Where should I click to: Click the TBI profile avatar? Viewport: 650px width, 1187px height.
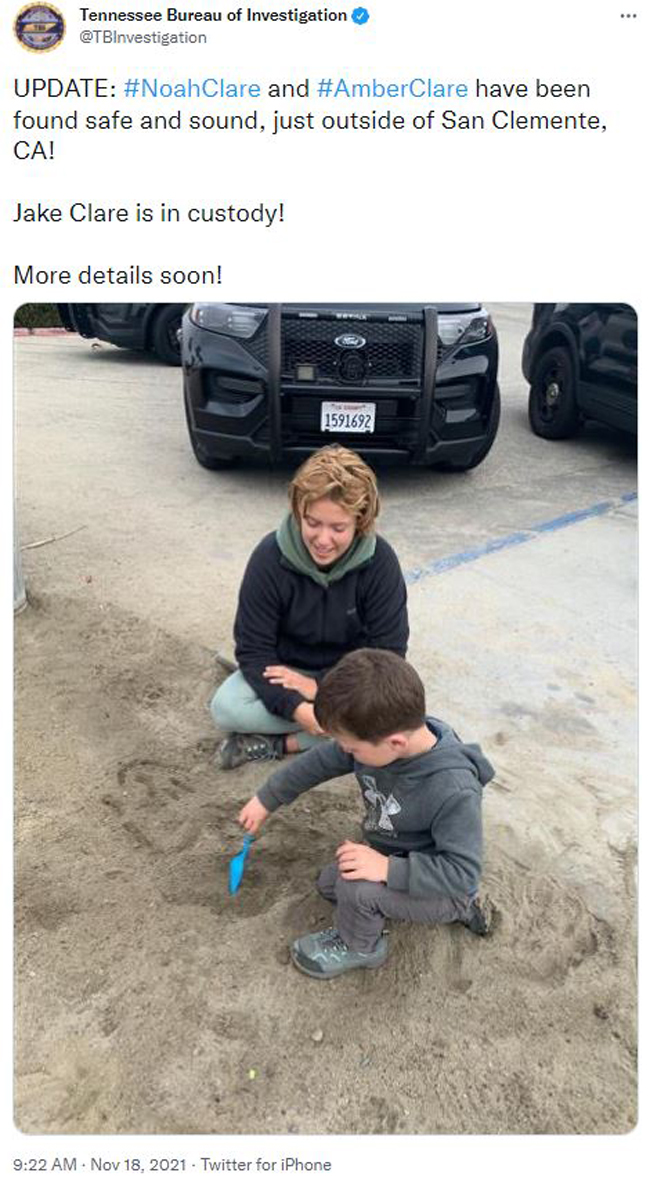[39, 26]
